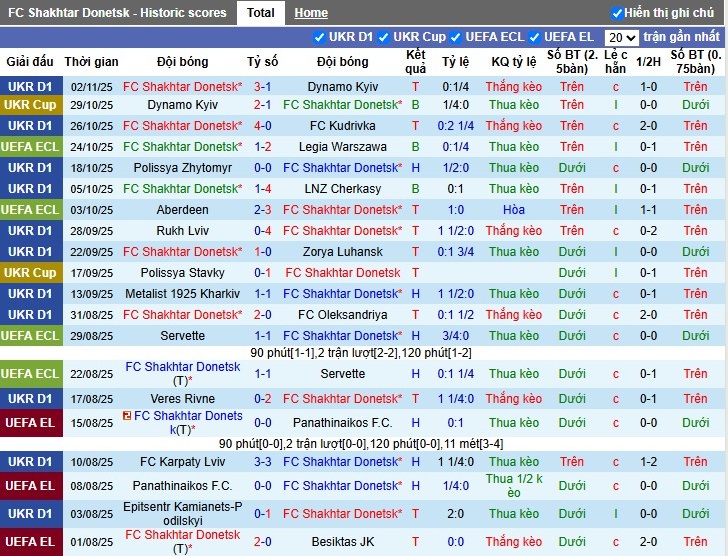Open Rukh Lviv team link

(x=182, y=231)
